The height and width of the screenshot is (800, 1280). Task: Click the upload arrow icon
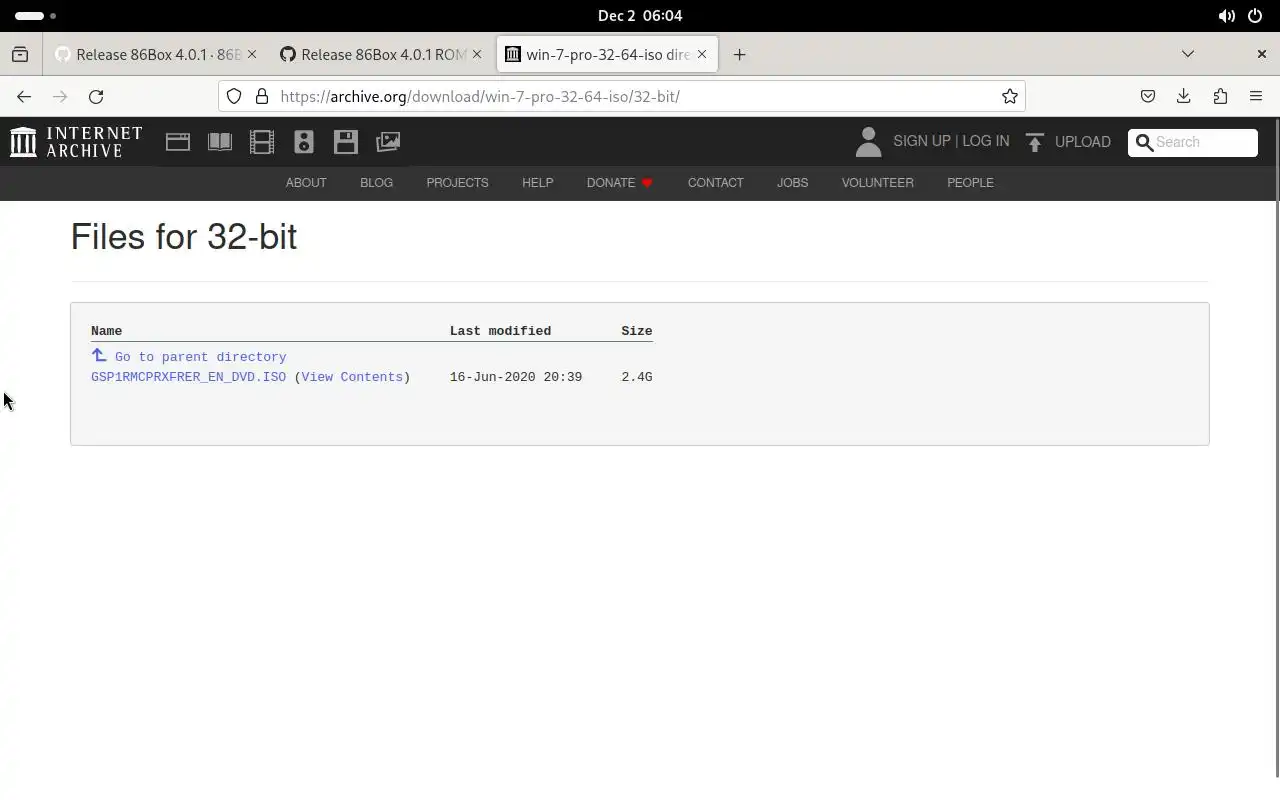pos(1035,142)
